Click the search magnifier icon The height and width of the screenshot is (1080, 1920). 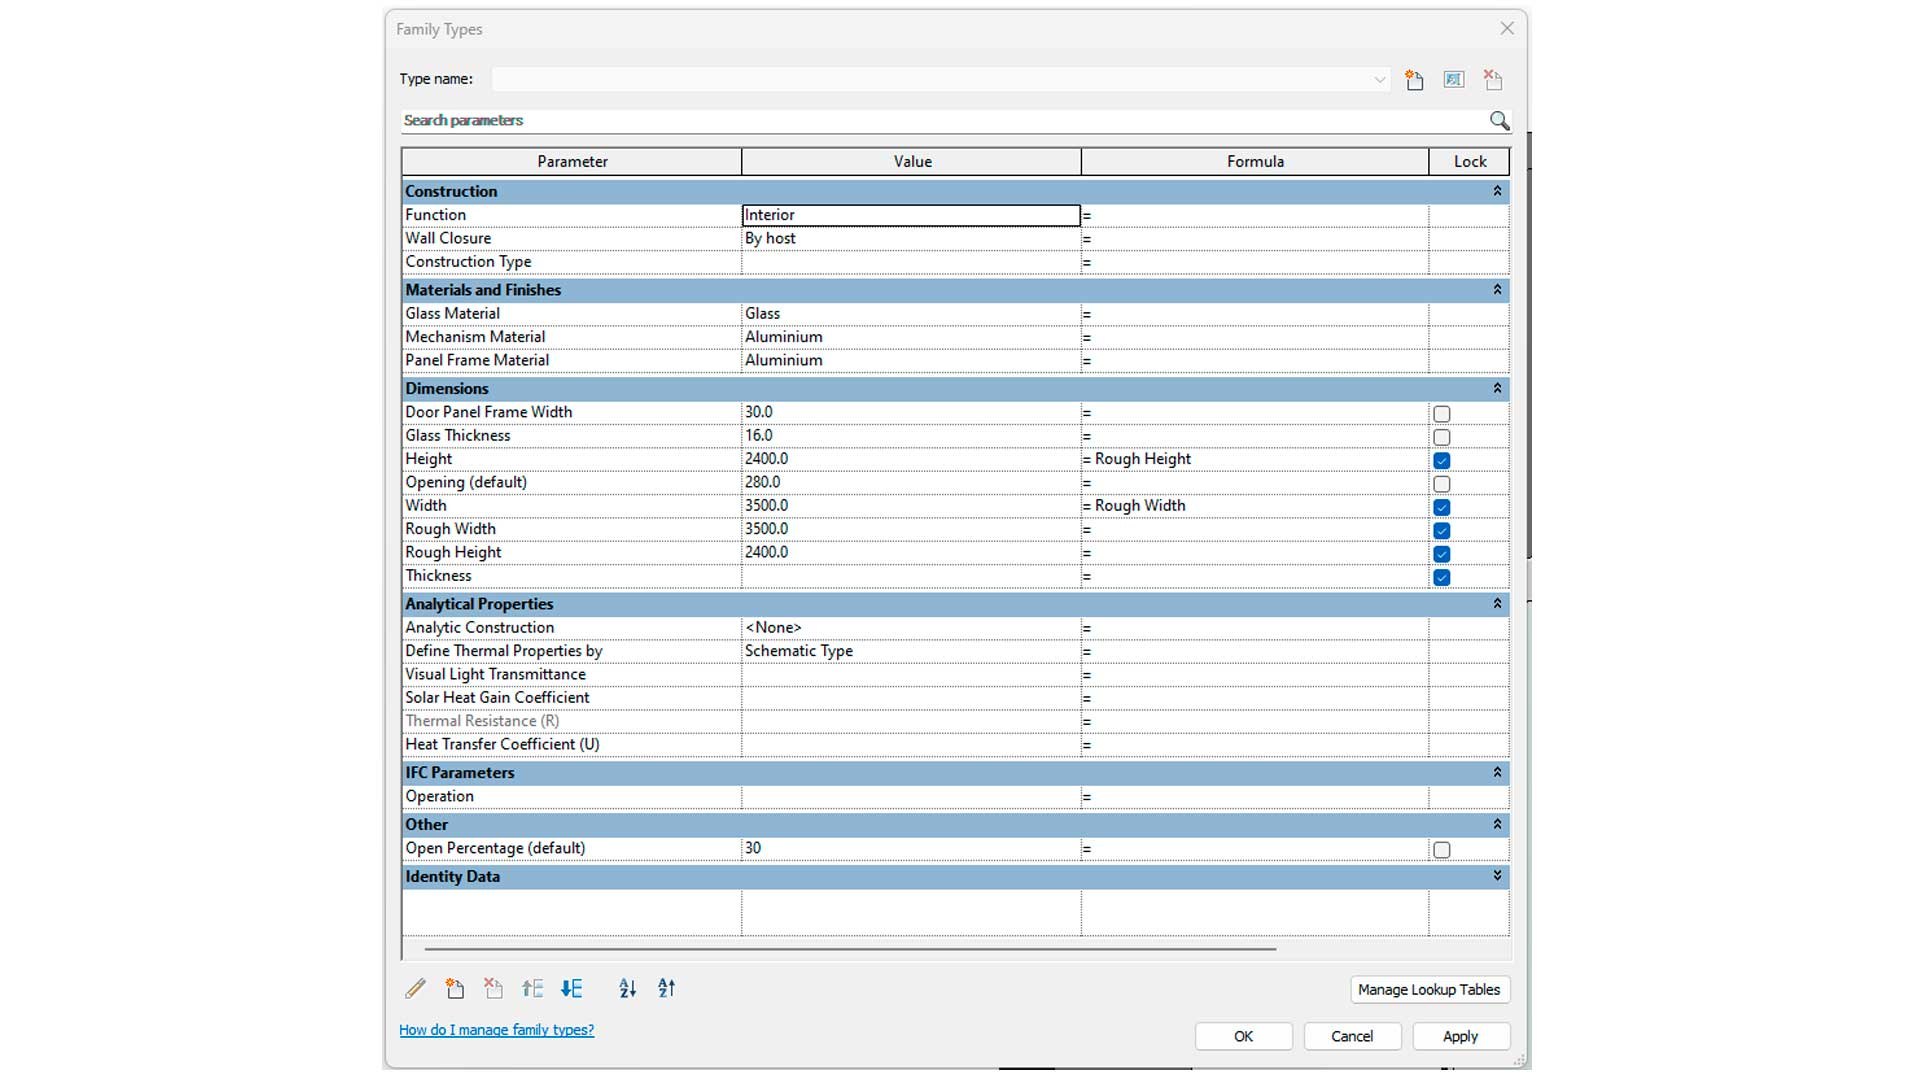point(1499,121)
